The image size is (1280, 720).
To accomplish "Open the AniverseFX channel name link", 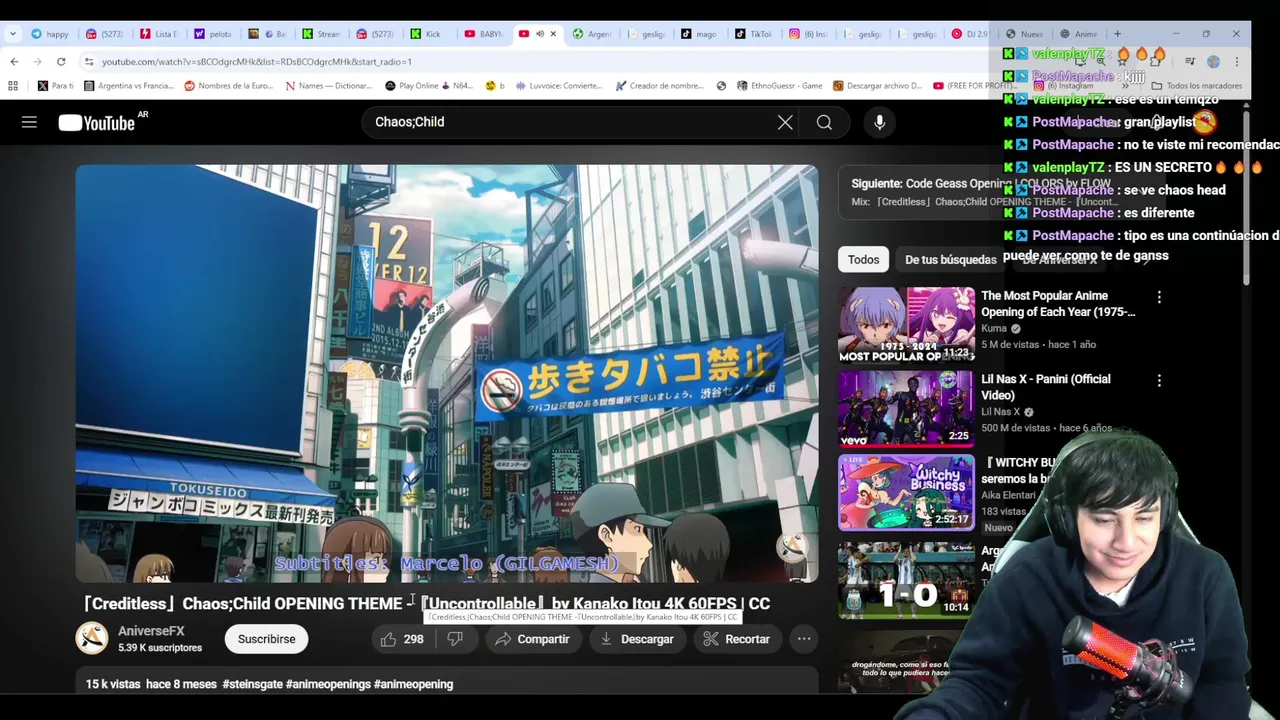I will pos(151,631).
